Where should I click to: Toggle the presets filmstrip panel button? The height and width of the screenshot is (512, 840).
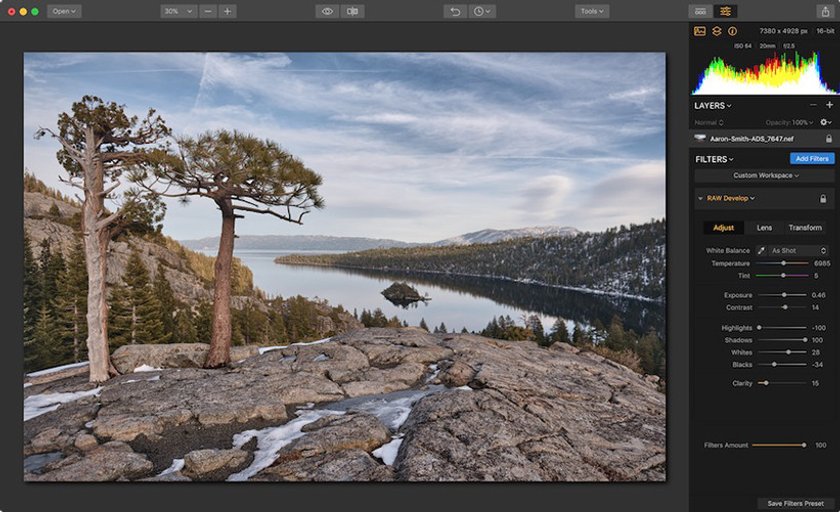tap(700, 11)
